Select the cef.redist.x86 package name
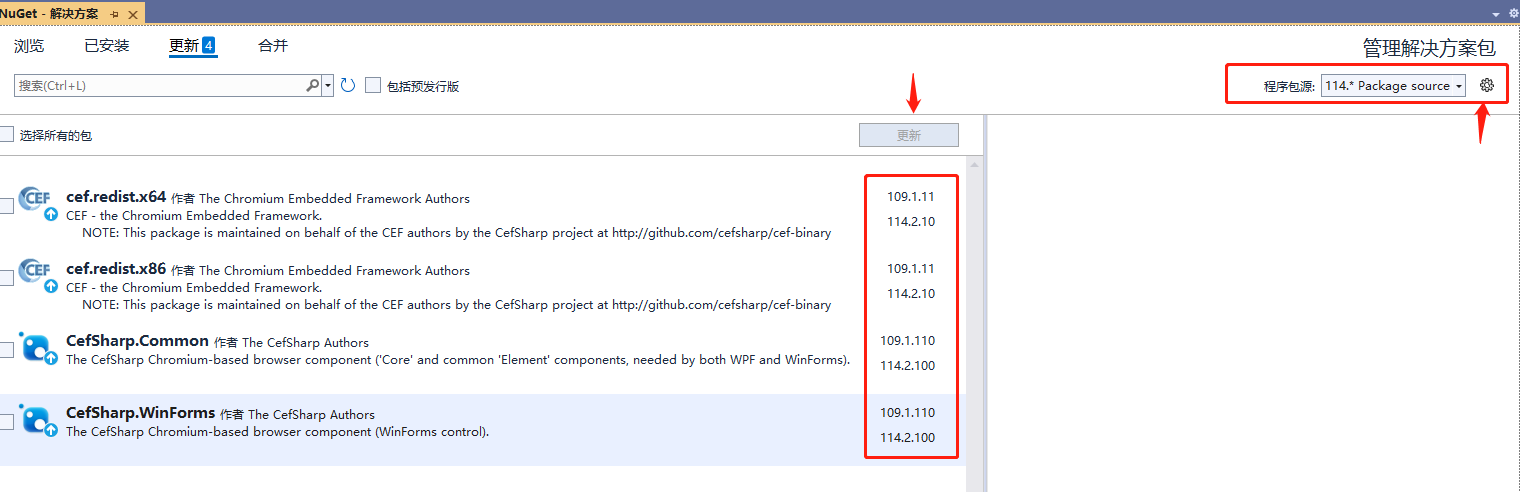The image size is (1520, 492). tap(116, 269)
